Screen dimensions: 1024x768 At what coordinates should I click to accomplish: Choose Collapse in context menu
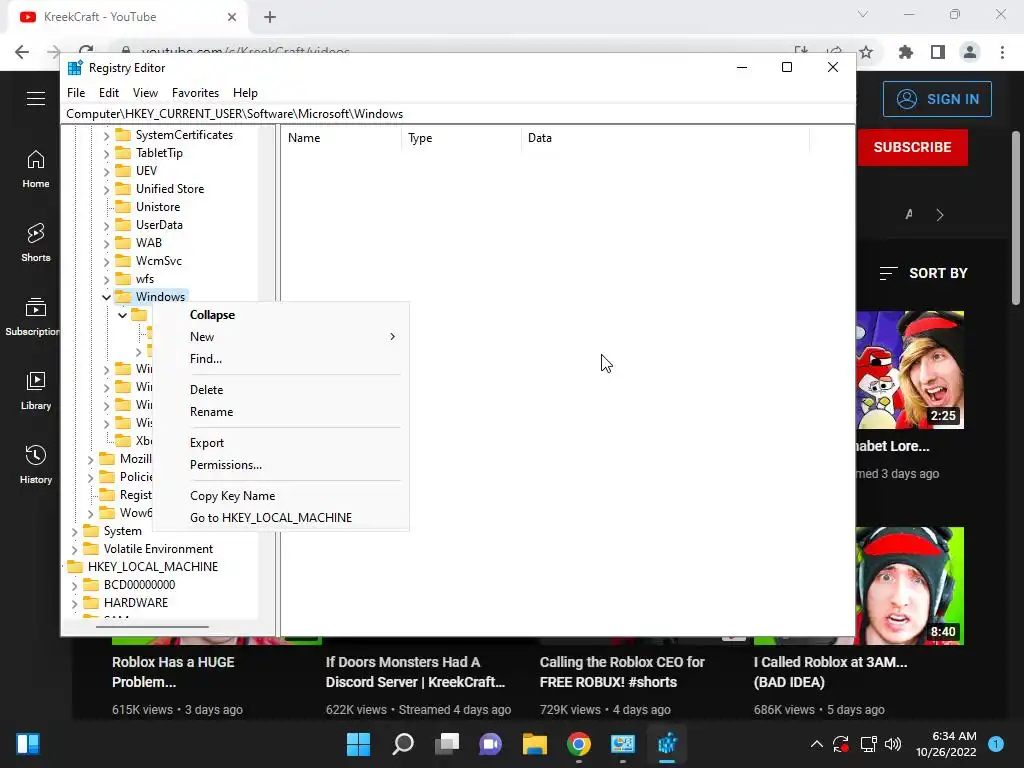281,315
